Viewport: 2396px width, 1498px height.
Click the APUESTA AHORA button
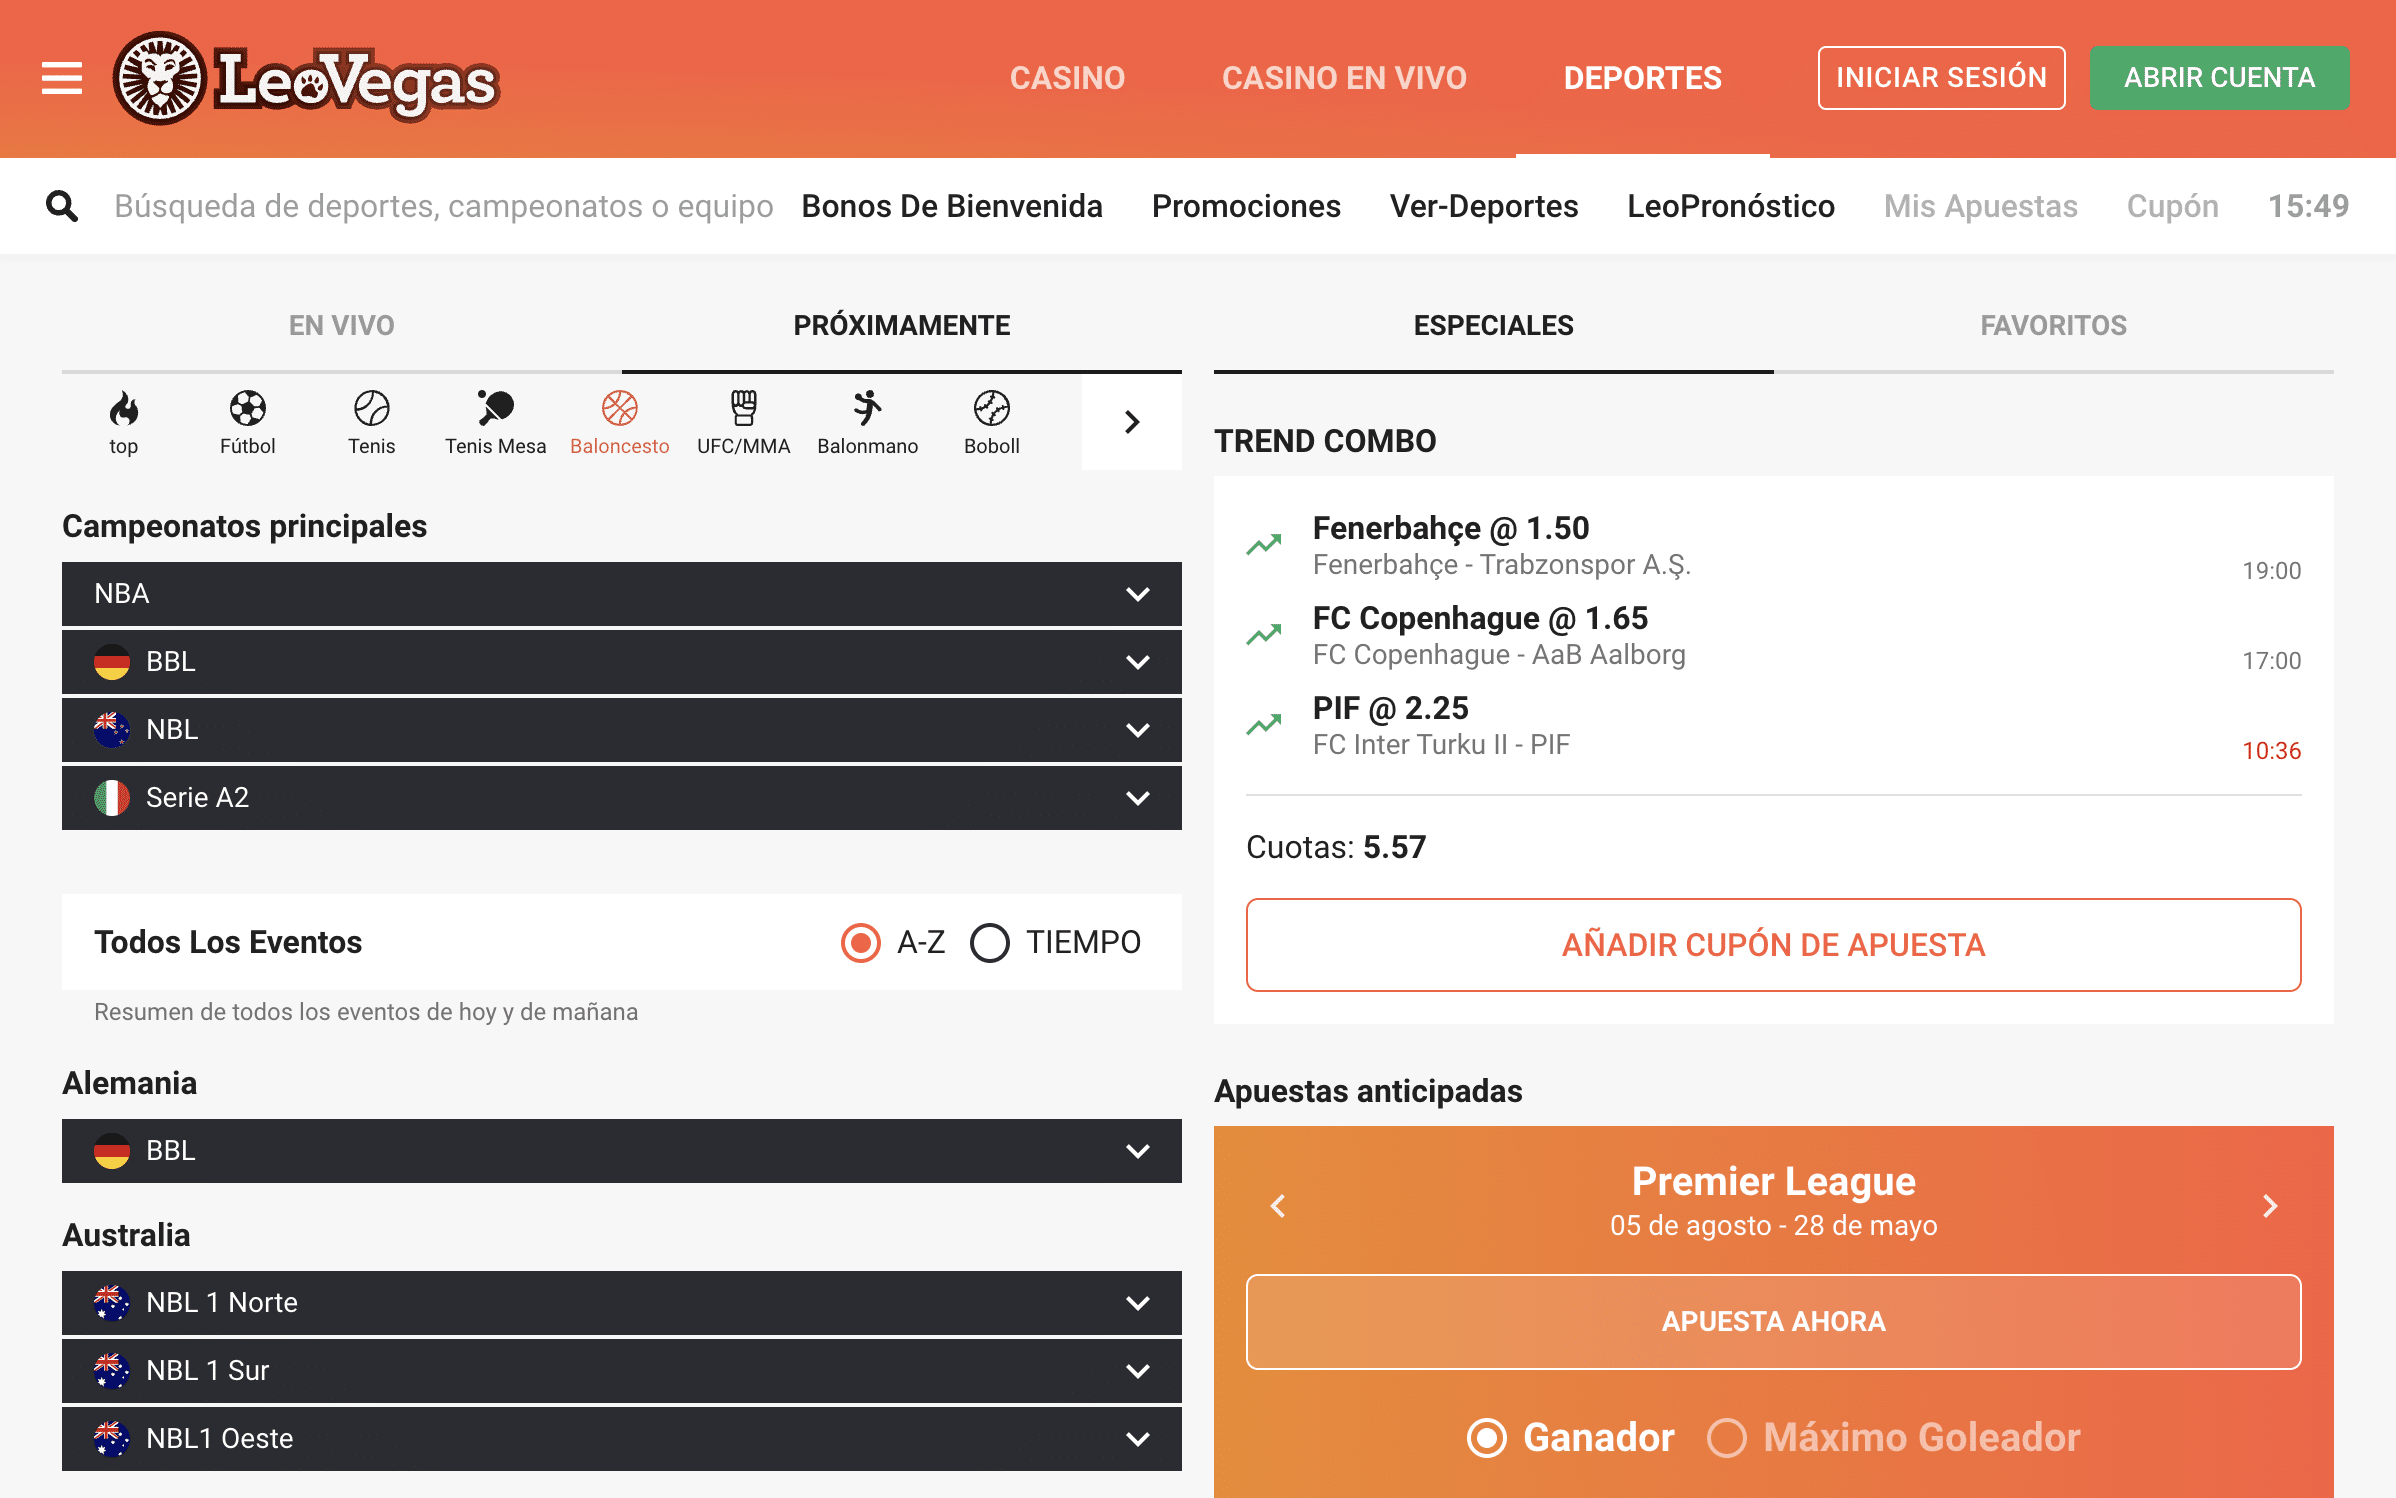1772,1322
